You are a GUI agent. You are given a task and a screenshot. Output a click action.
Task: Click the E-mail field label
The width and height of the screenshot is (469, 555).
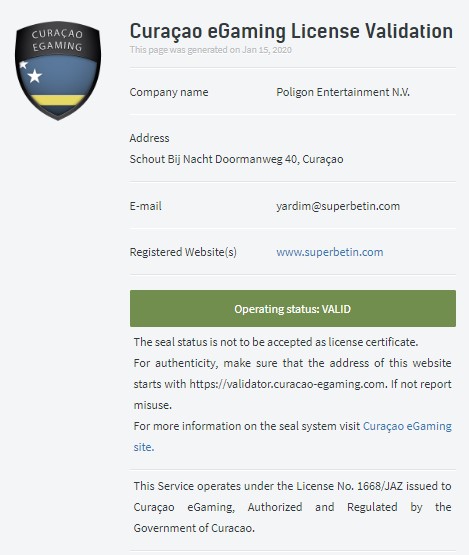click(x=145, y=206)
